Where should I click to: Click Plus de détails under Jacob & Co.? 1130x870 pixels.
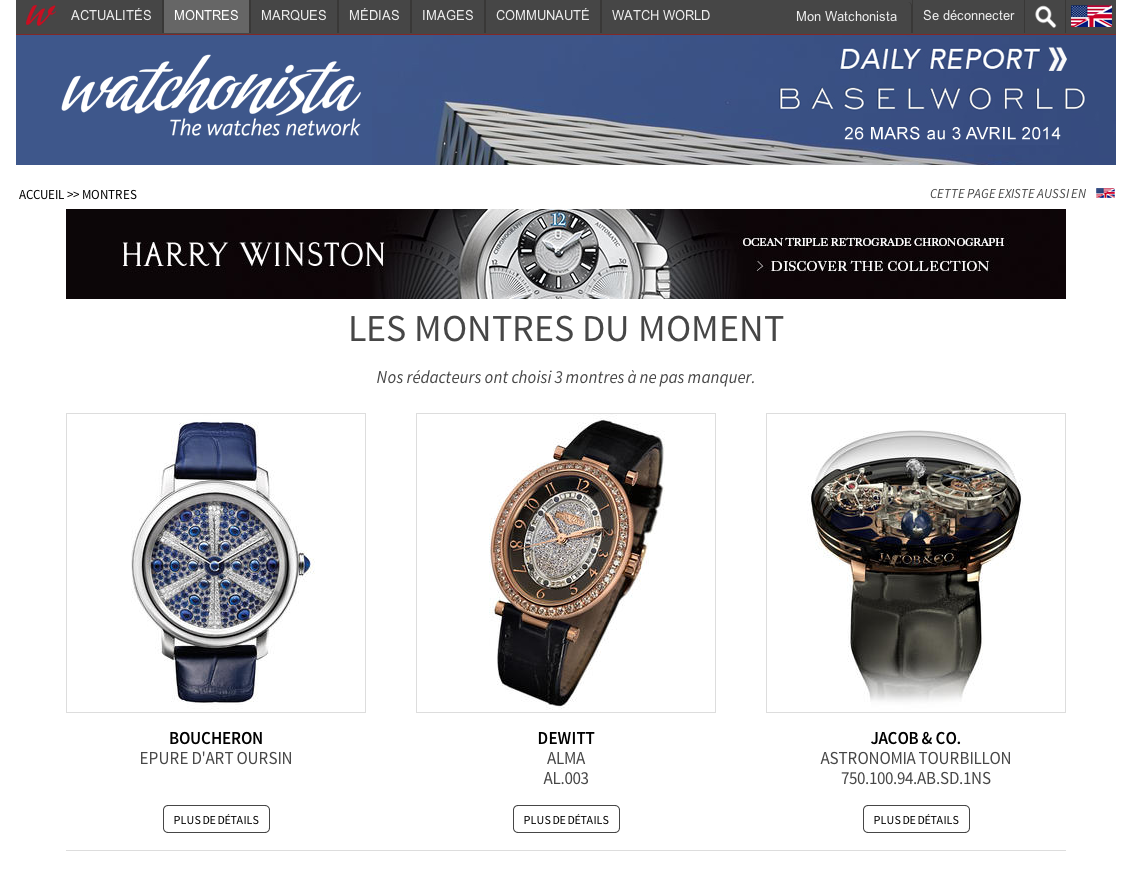[x=916, y=820]
